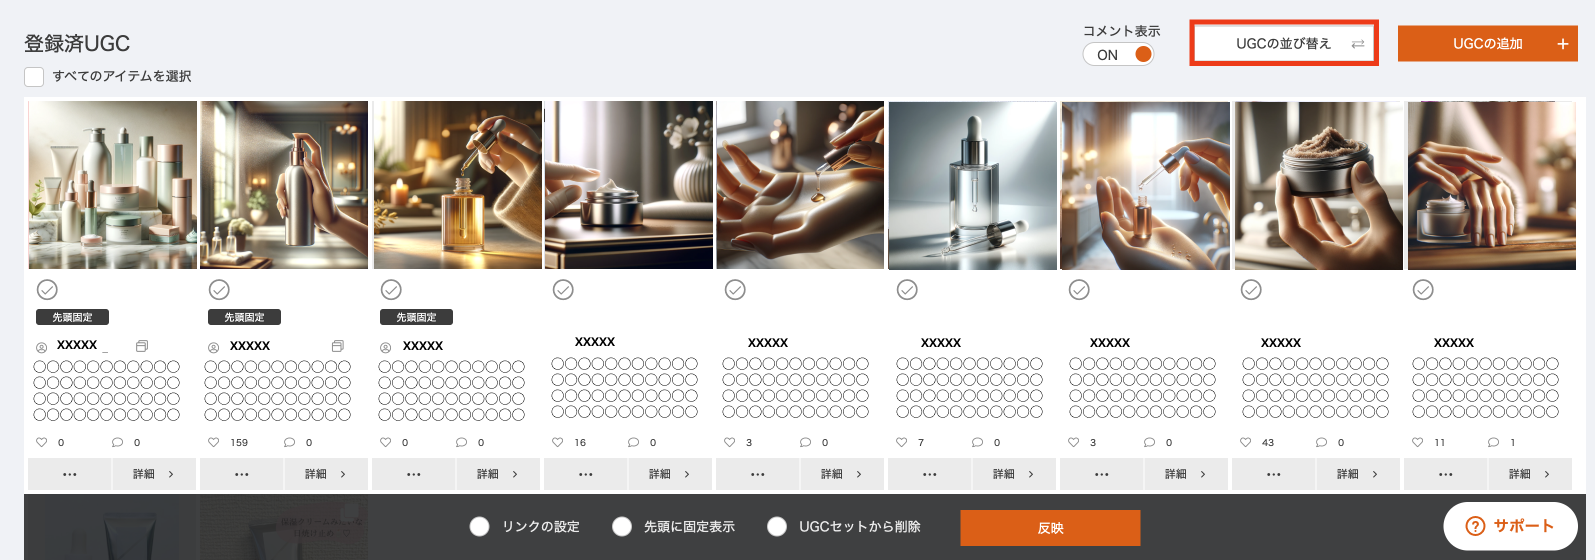Open the three-dots menu under the first item
Viewport: 1595px width, 560px height.
pyautogui.click(x=70, y=475)
